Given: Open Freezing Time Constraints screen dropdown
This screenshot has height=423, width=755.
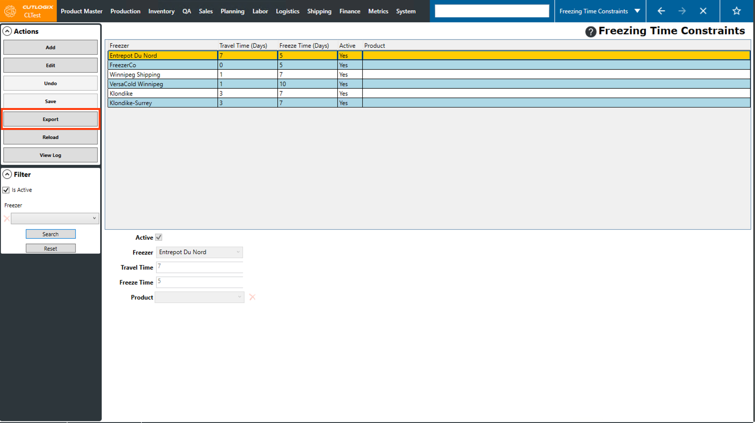Looking at the screenshot, I should [637, 11].
